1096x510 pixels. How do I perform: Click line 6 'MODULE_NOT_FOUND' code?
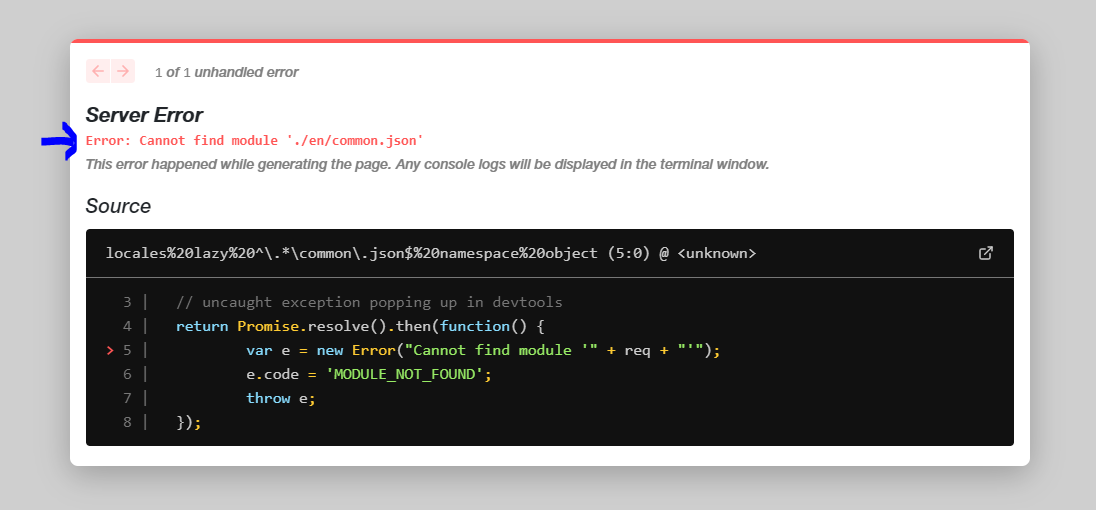pos(369,374)
